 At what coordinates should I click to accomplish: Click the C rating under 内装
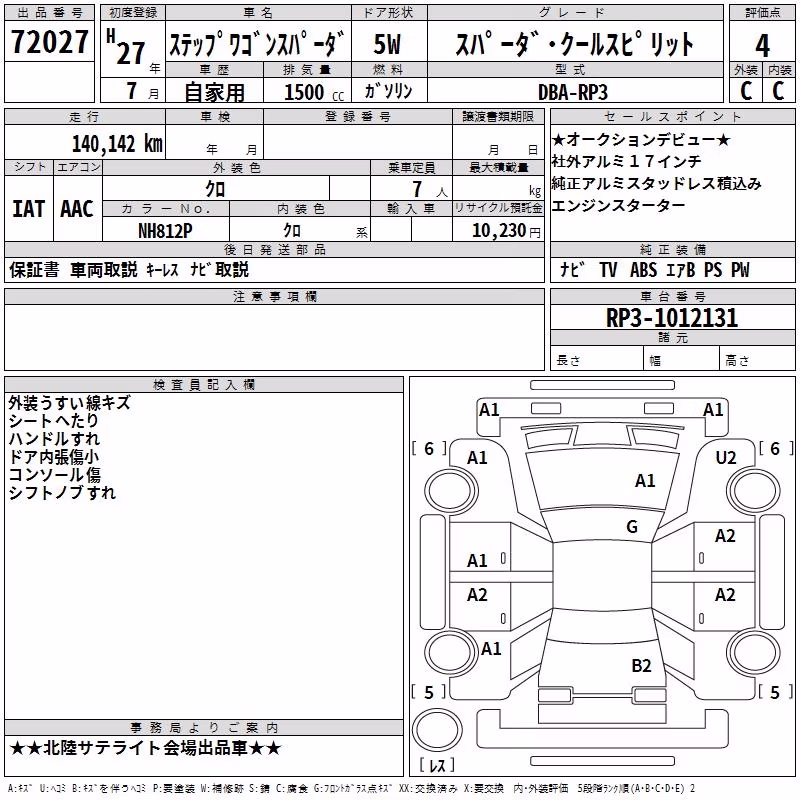[x=778, y=91]
